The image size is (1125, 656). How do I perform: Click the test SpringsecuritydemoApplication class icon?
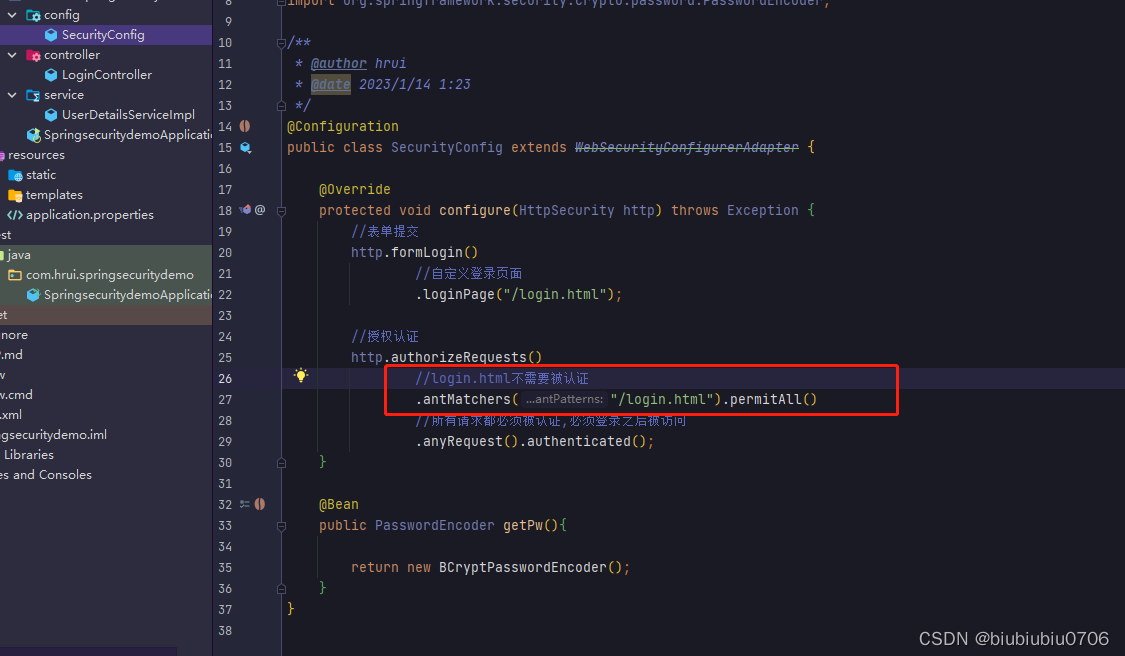[33, 295]
